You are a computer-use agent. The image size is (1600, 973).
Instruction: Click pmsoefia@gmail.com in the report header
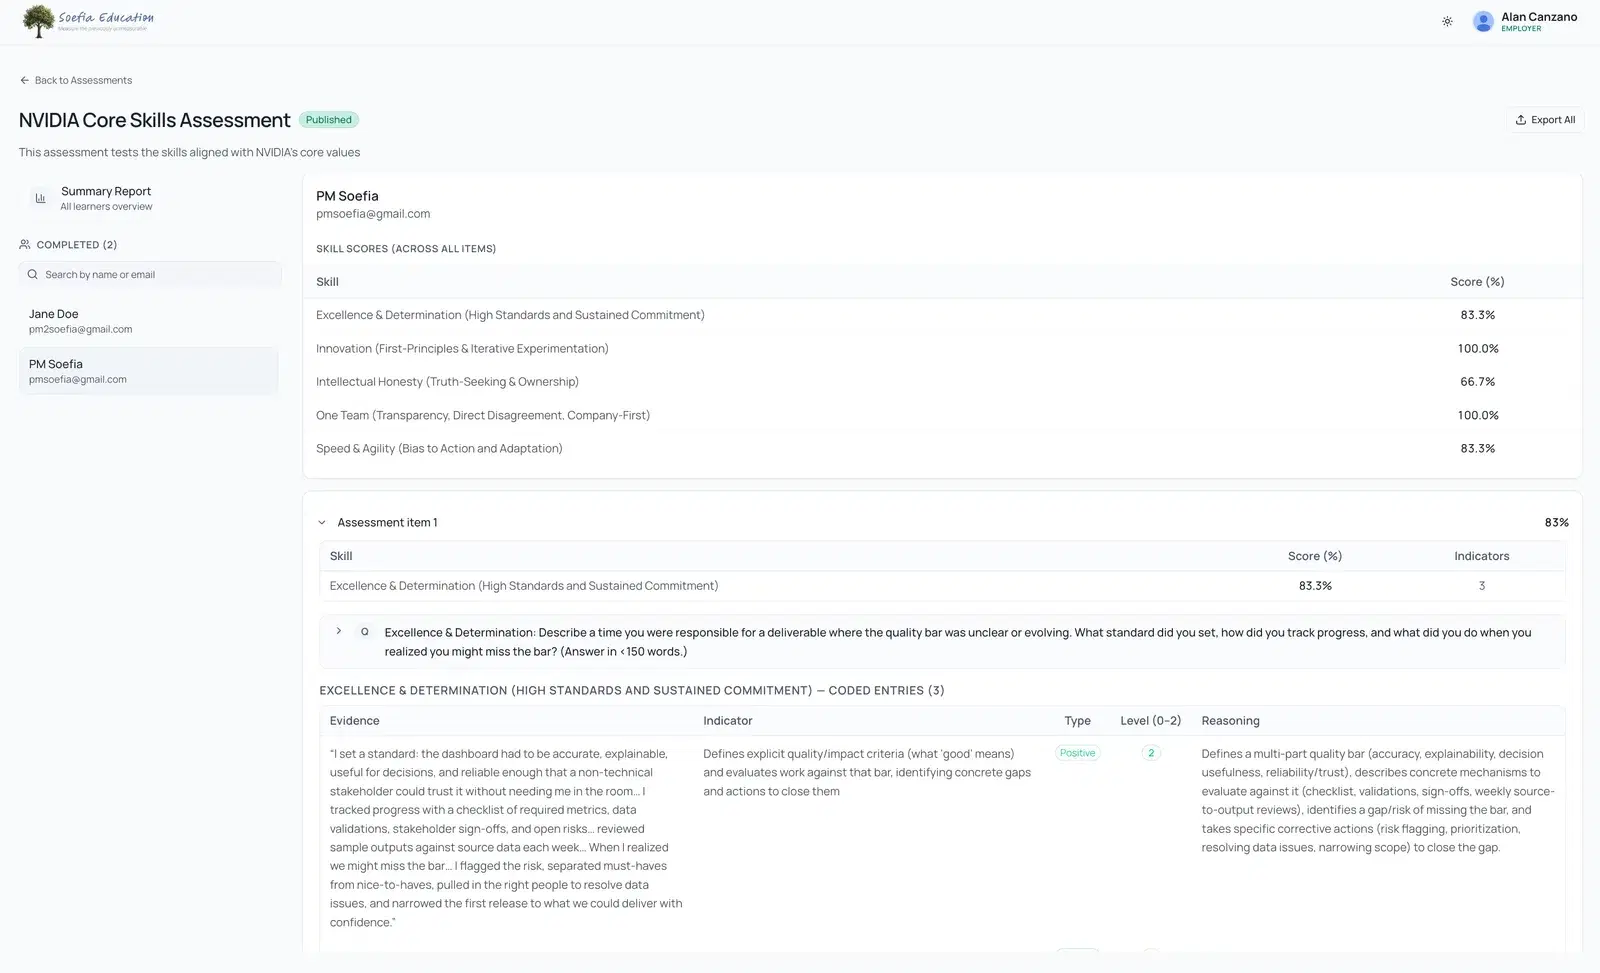click(373, 214)
